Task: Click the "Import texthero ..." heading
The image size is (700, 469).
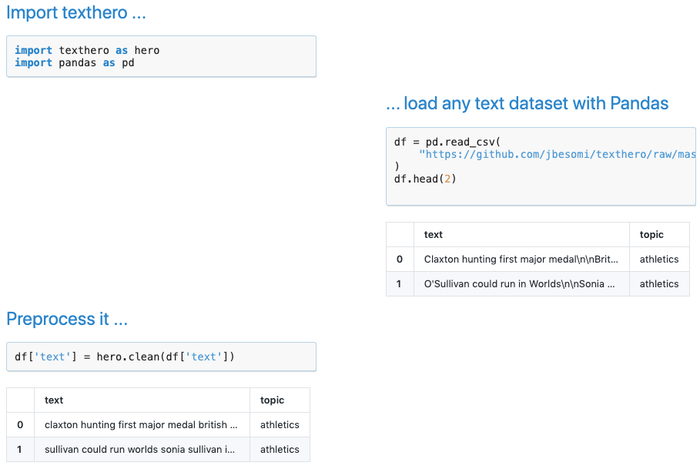Action: coord(76,14)
